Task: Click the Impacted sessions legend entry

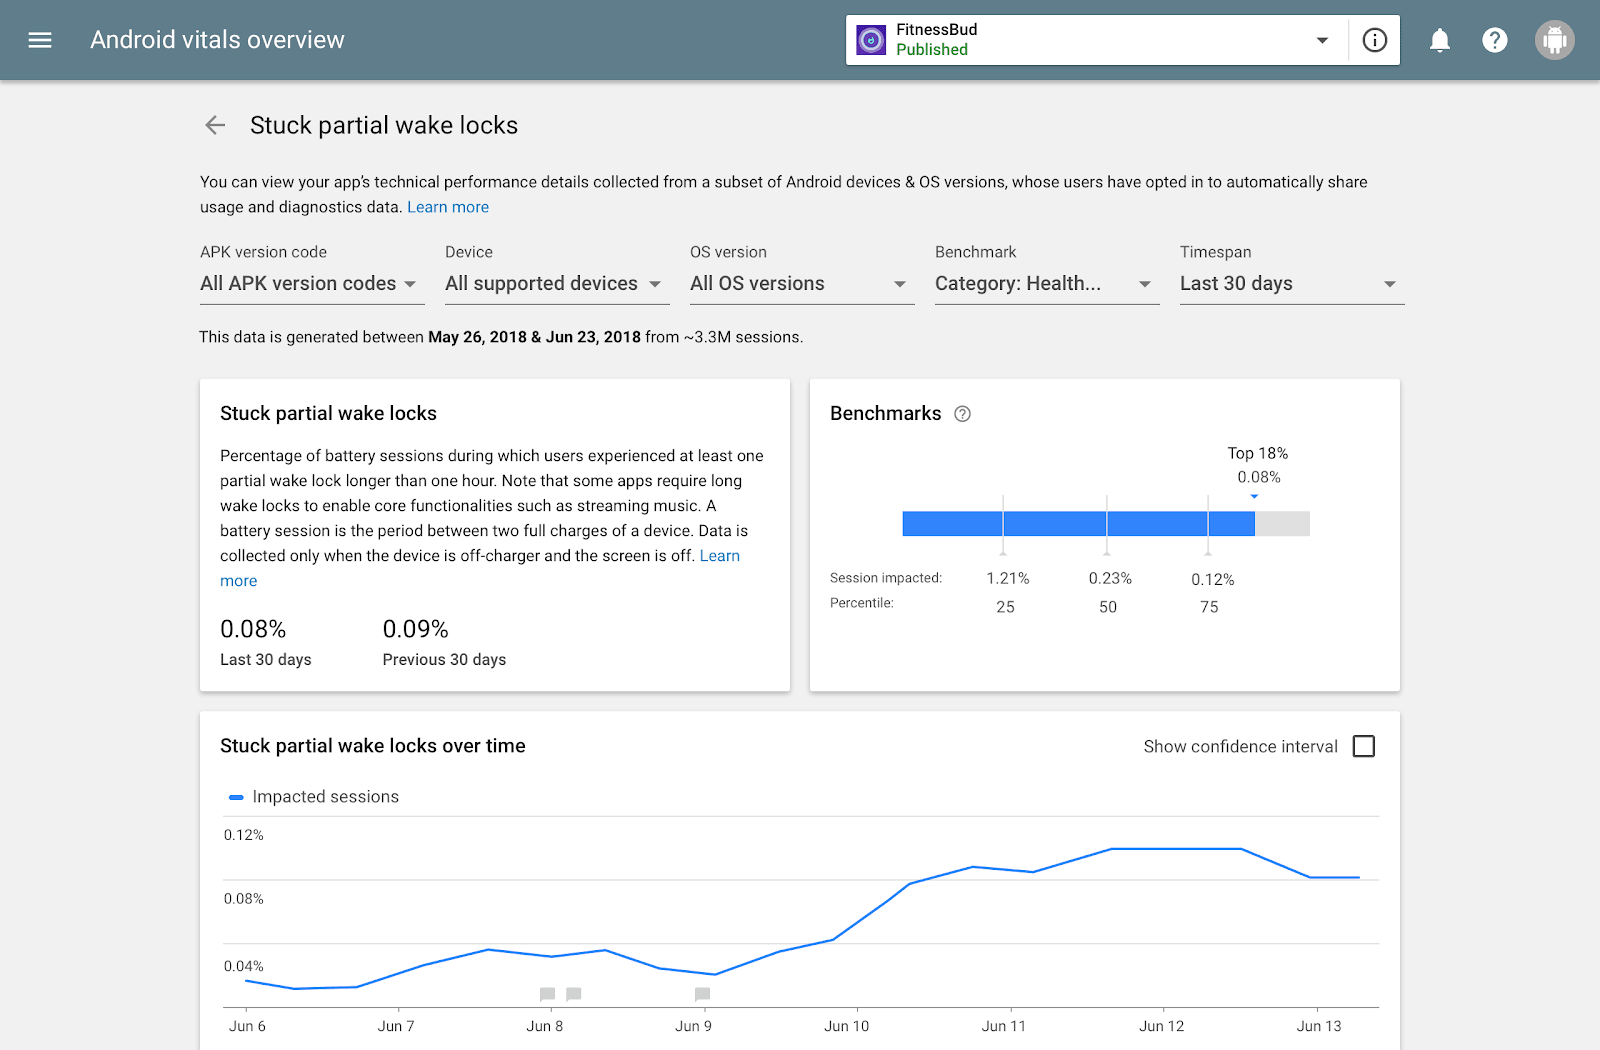Action: pyautogui.click(x=314, y=797)
